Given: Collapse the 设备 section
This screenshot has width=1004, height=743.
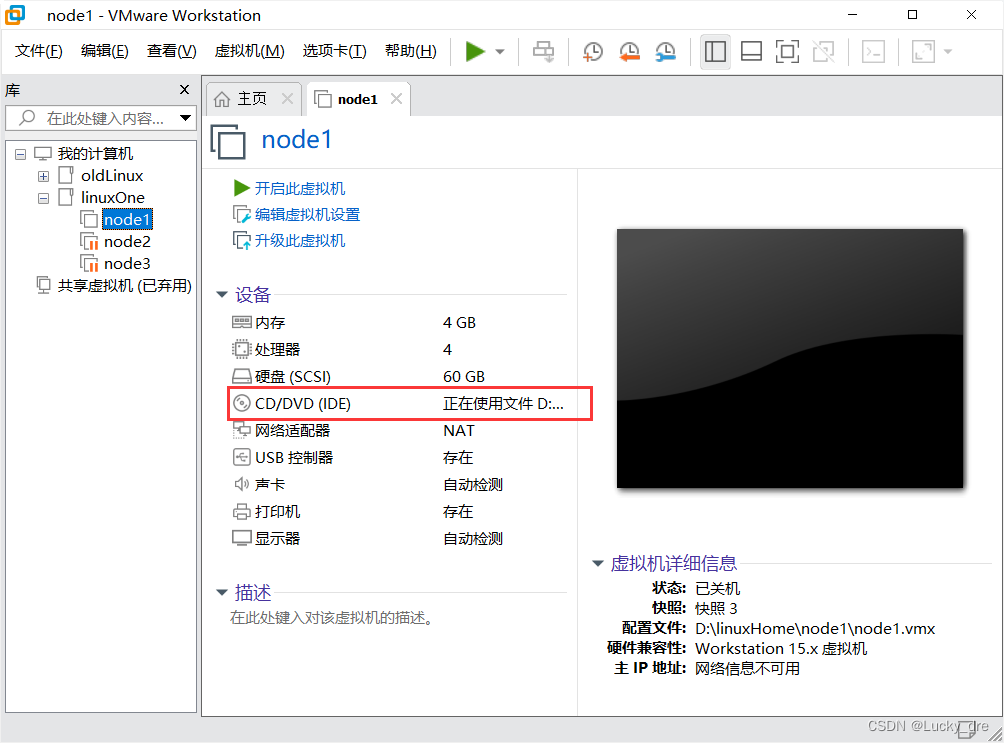Looking at the screenshot, I should (x=222, y=295).
